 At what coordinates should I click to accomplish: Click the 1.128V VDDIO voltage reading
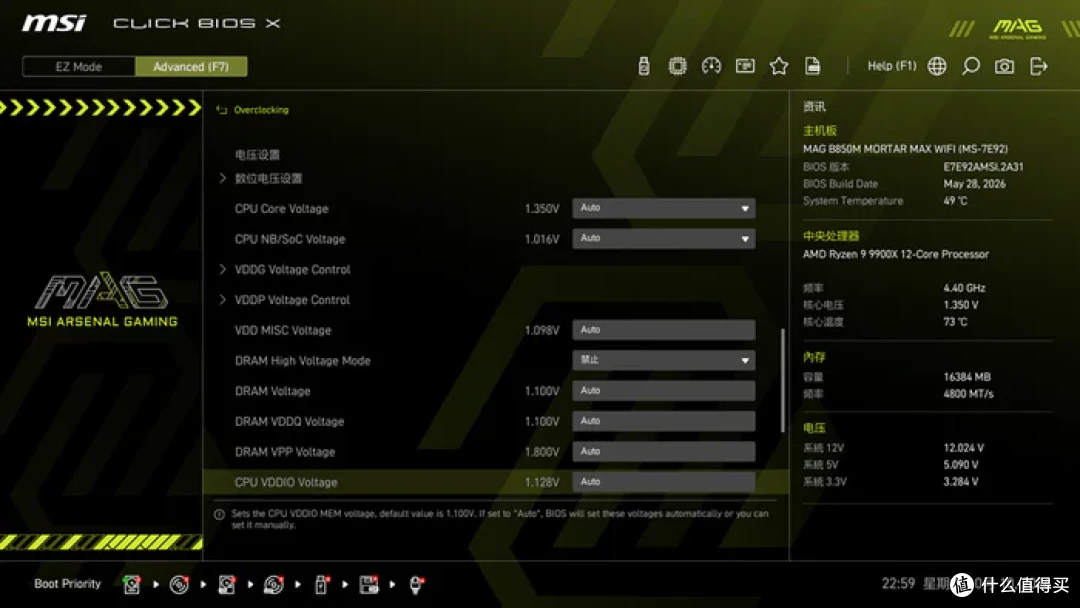point(542,482)
